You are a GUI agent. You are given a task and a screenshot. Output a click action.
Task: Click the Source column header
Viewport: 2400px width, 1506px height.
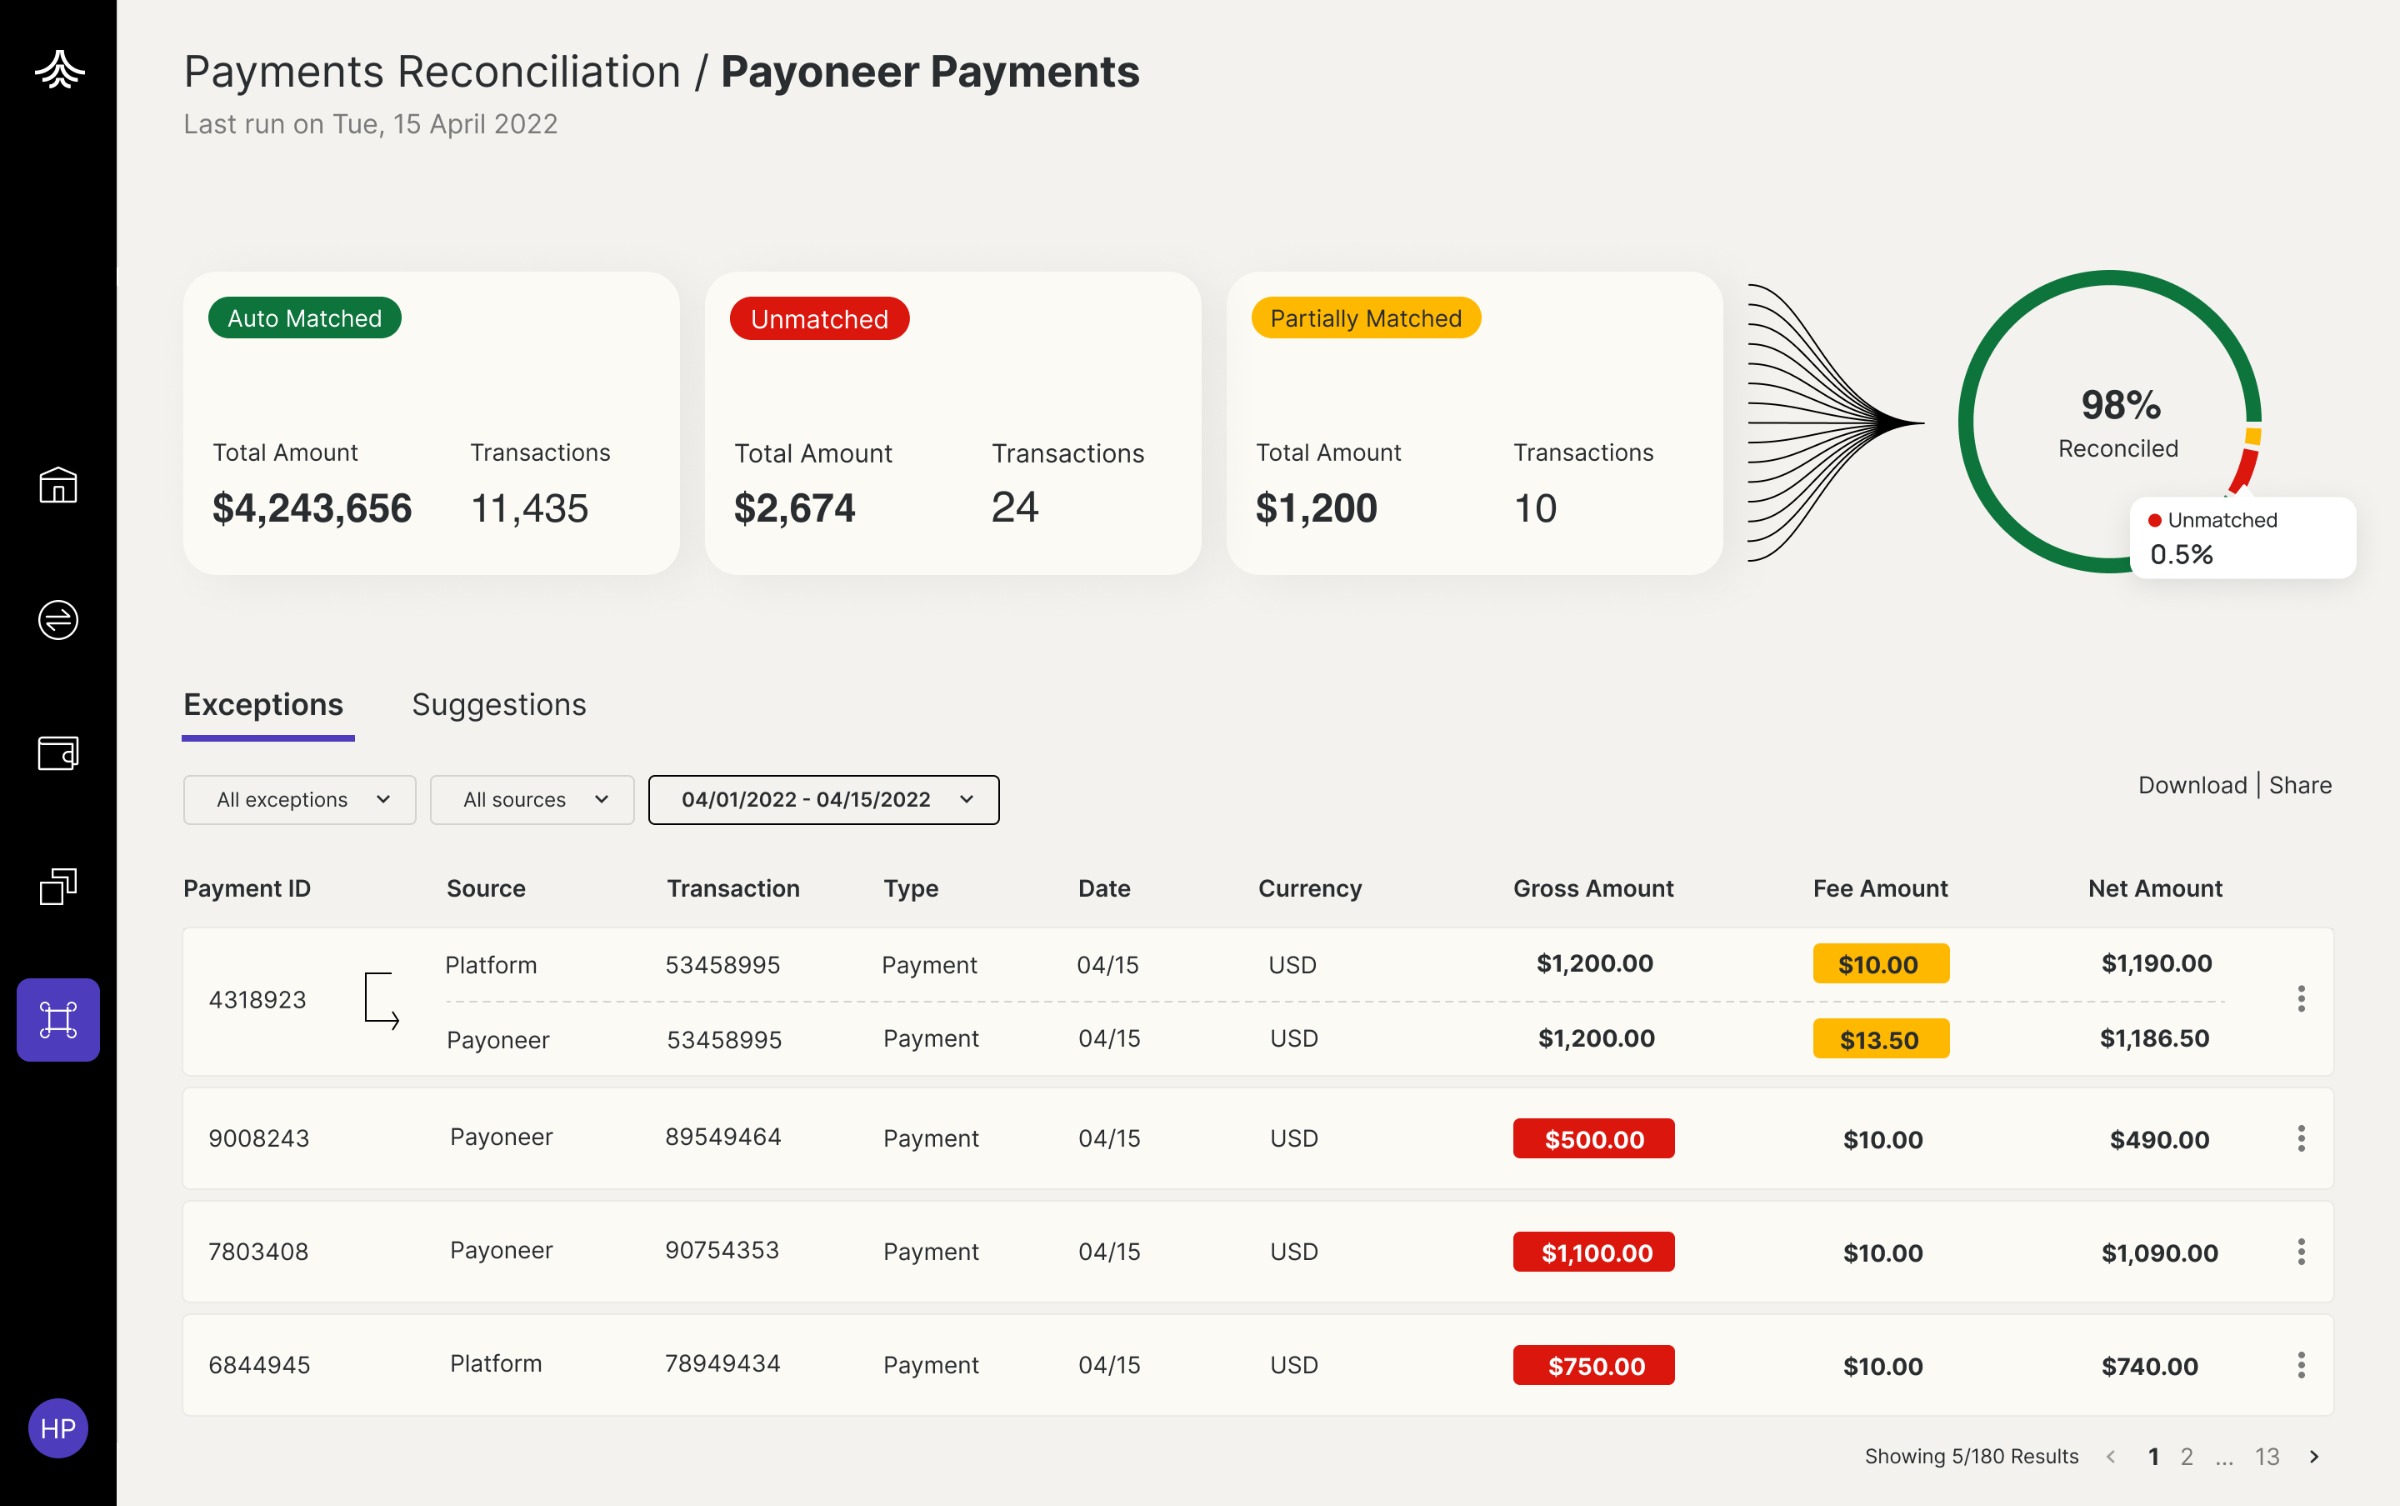(x=486, y=888)
